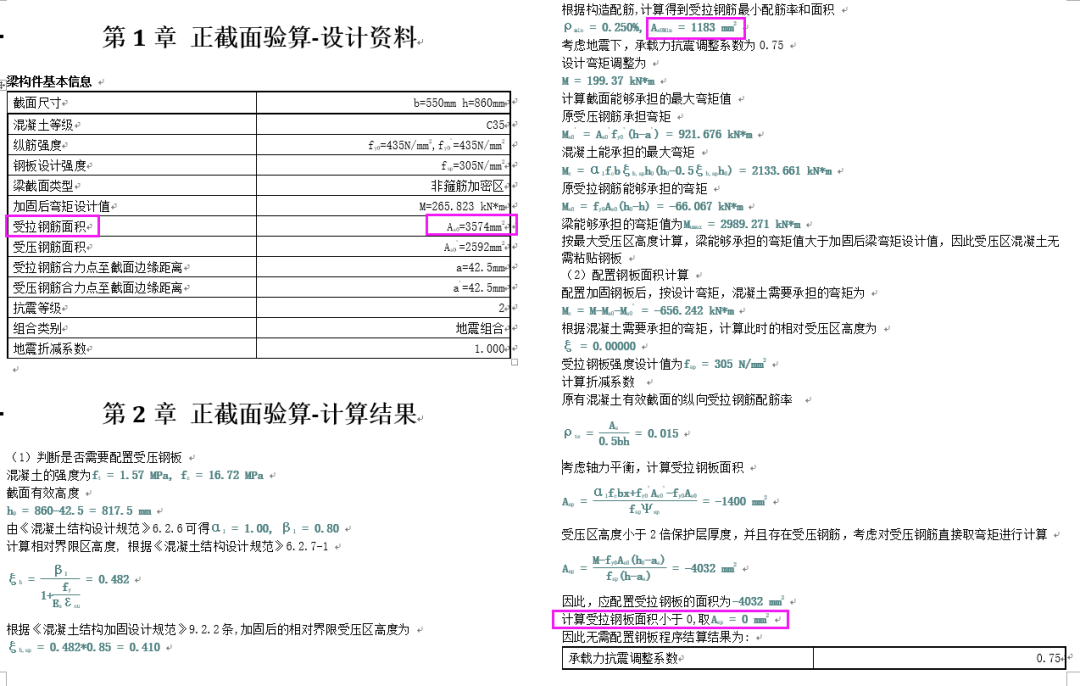Viewport: 1080px width, 686px height.
Task: Select the title 梁构件基本信息 above the table
Action: coord(49,82)
